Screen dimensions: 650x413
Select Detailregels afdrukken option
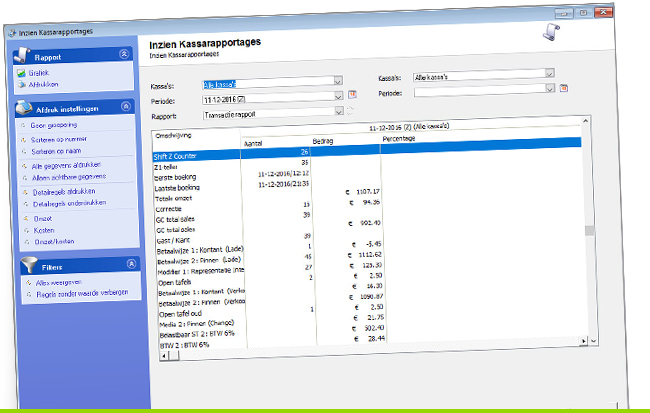click(x=58, y=190)
